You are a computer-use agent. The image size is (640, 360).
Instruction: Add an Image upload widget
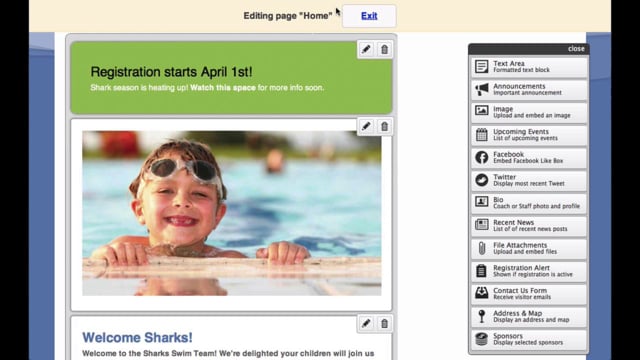click(x=529, y=112)
